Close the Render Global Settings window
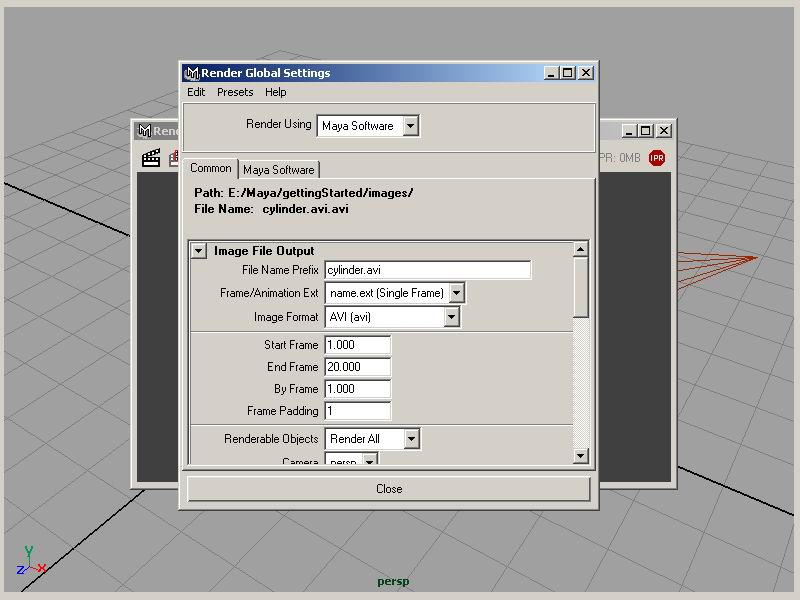This screenshot has width=800, height=600. point(586,73)
